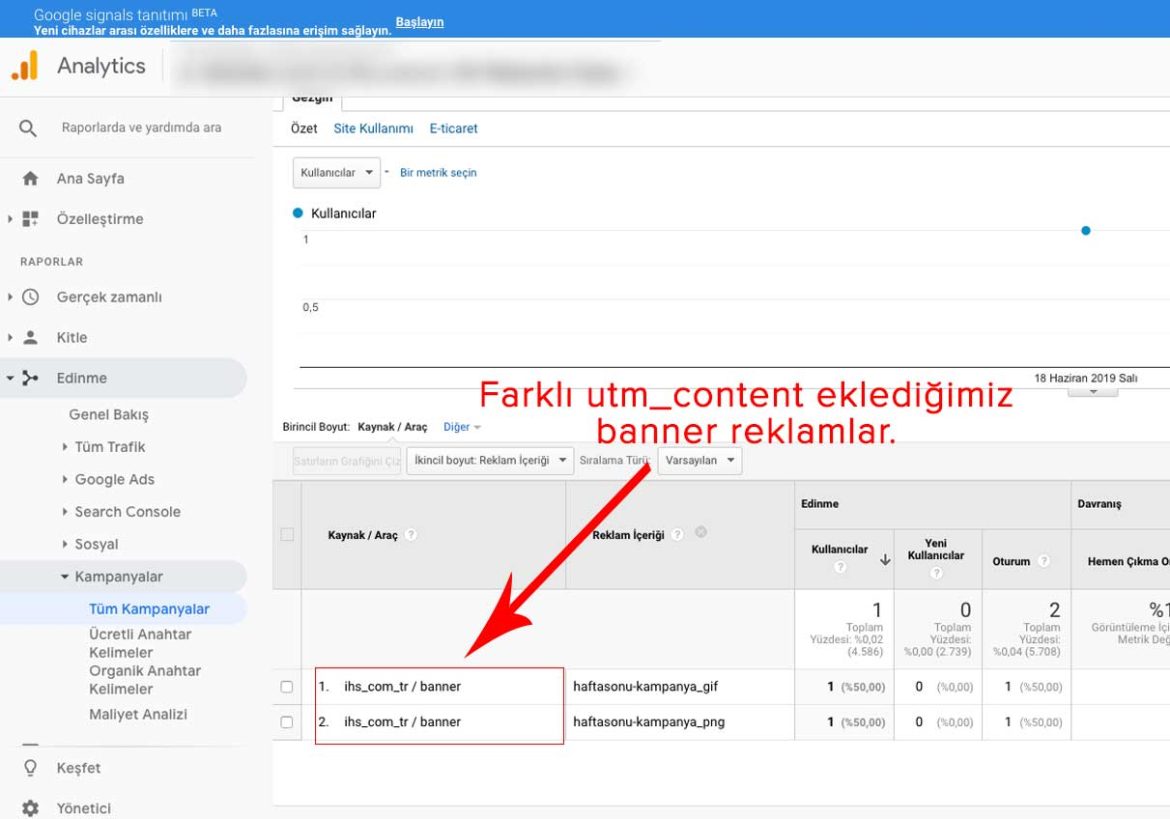Screen dimensions: 1170x819
Task: Open Yönetici via the gear icon
Action: [30, 808]
